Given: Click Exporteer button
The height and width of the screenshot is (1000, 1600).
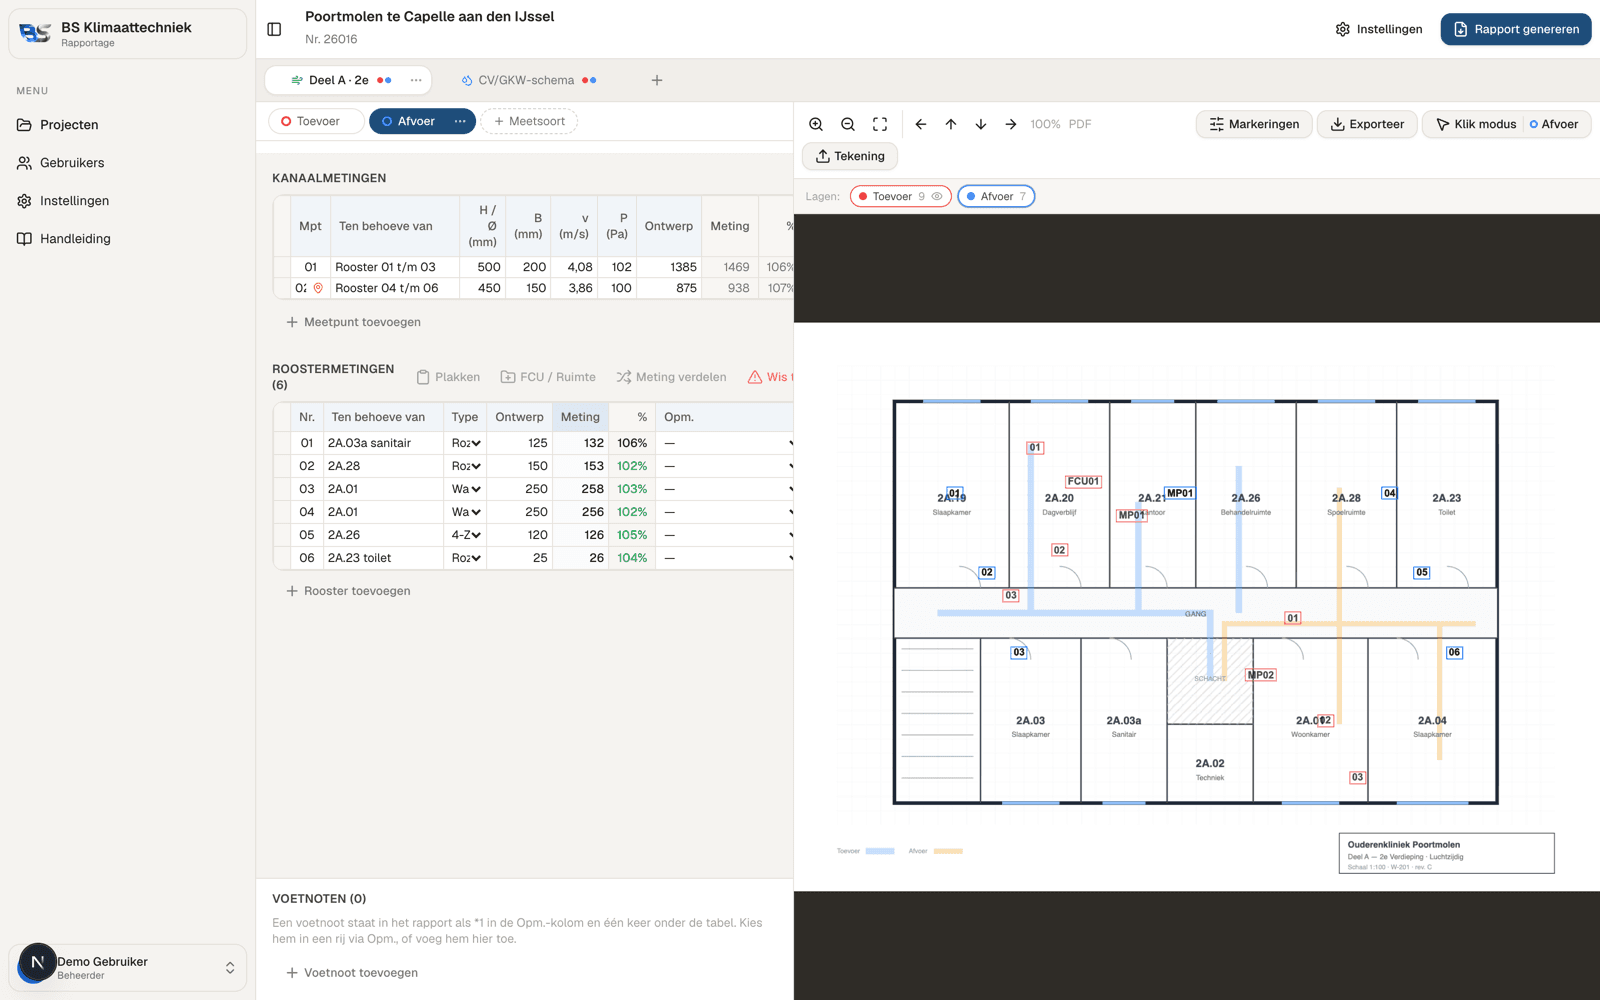Looking at the screenshot, I should coord(1367,124).
